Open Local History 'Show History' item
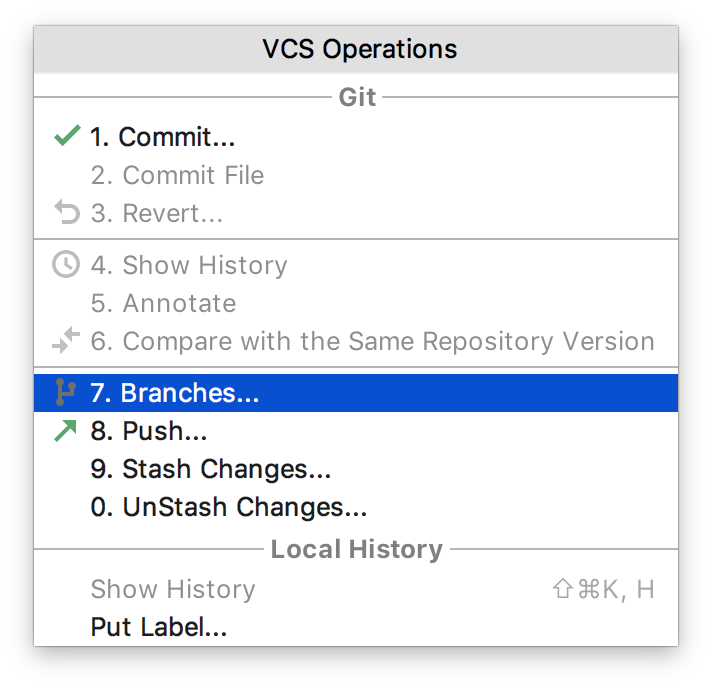This screenshot has width=712, height=688. point(356,589)
